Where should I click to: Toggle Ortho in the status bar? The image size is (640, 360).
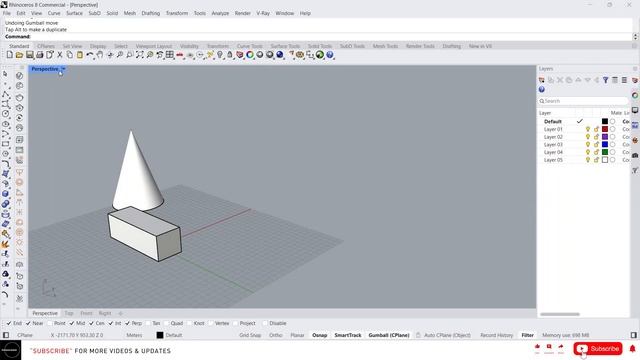pos(276,335)
